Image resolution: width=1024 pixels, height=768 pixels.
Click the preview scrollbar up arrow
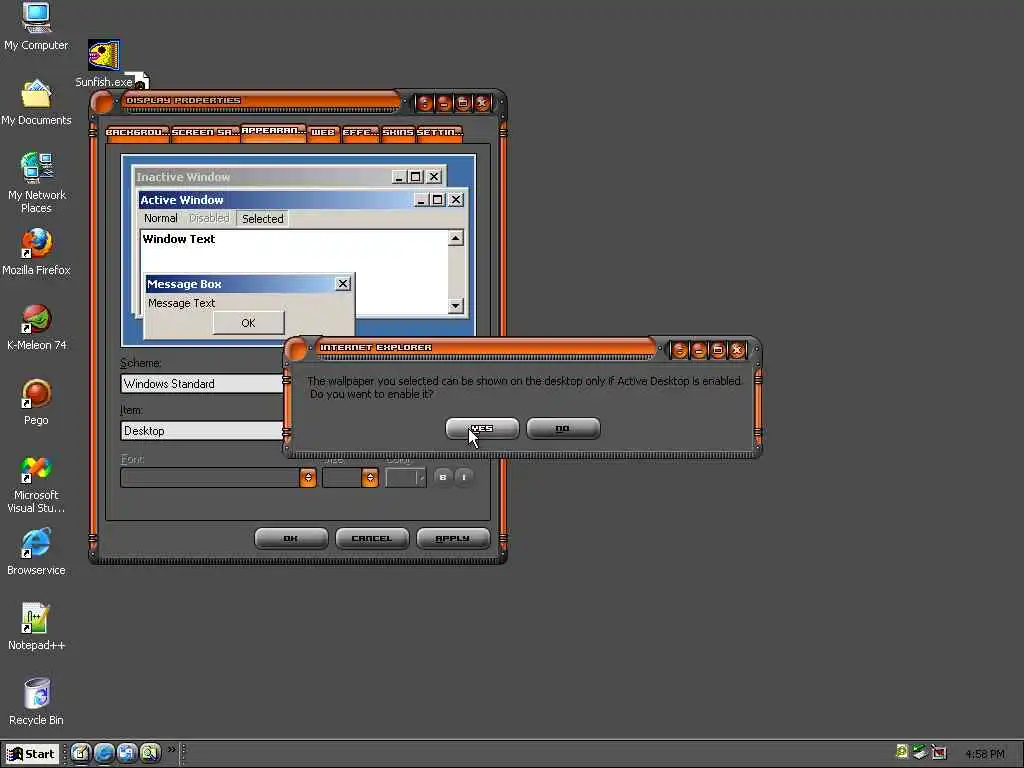click(x=456, y=238)
